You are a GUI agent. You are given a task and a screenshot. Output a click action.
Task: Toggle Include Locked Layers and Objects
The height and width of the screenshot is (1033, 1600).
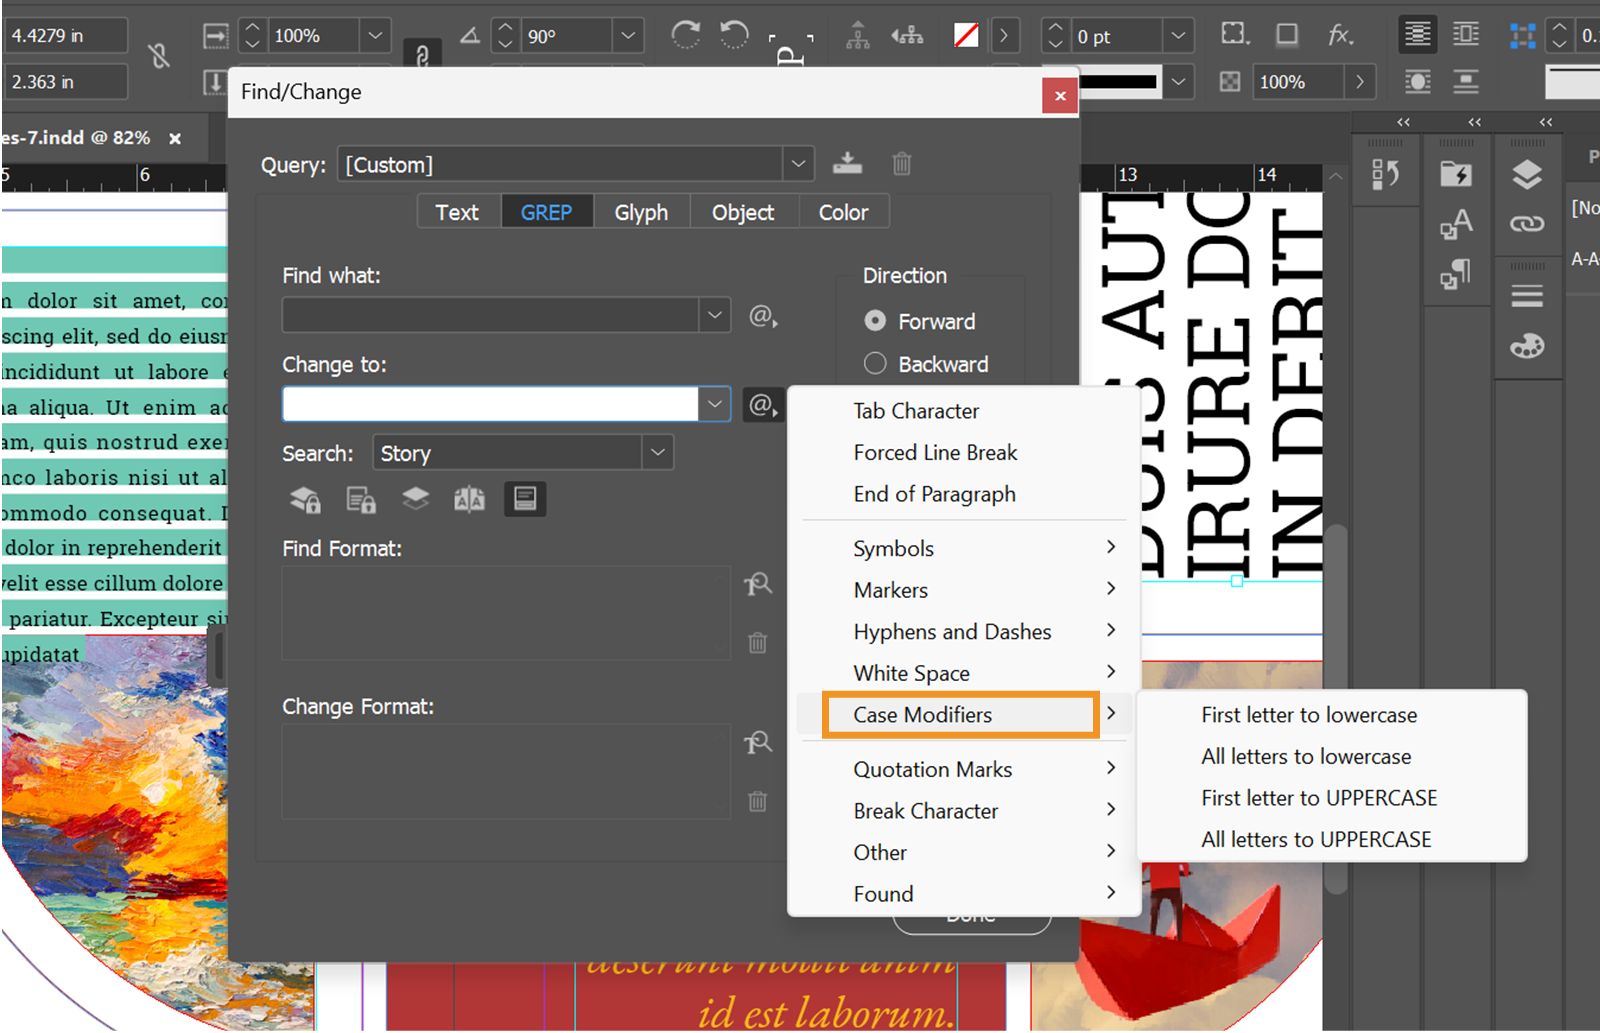305,499
